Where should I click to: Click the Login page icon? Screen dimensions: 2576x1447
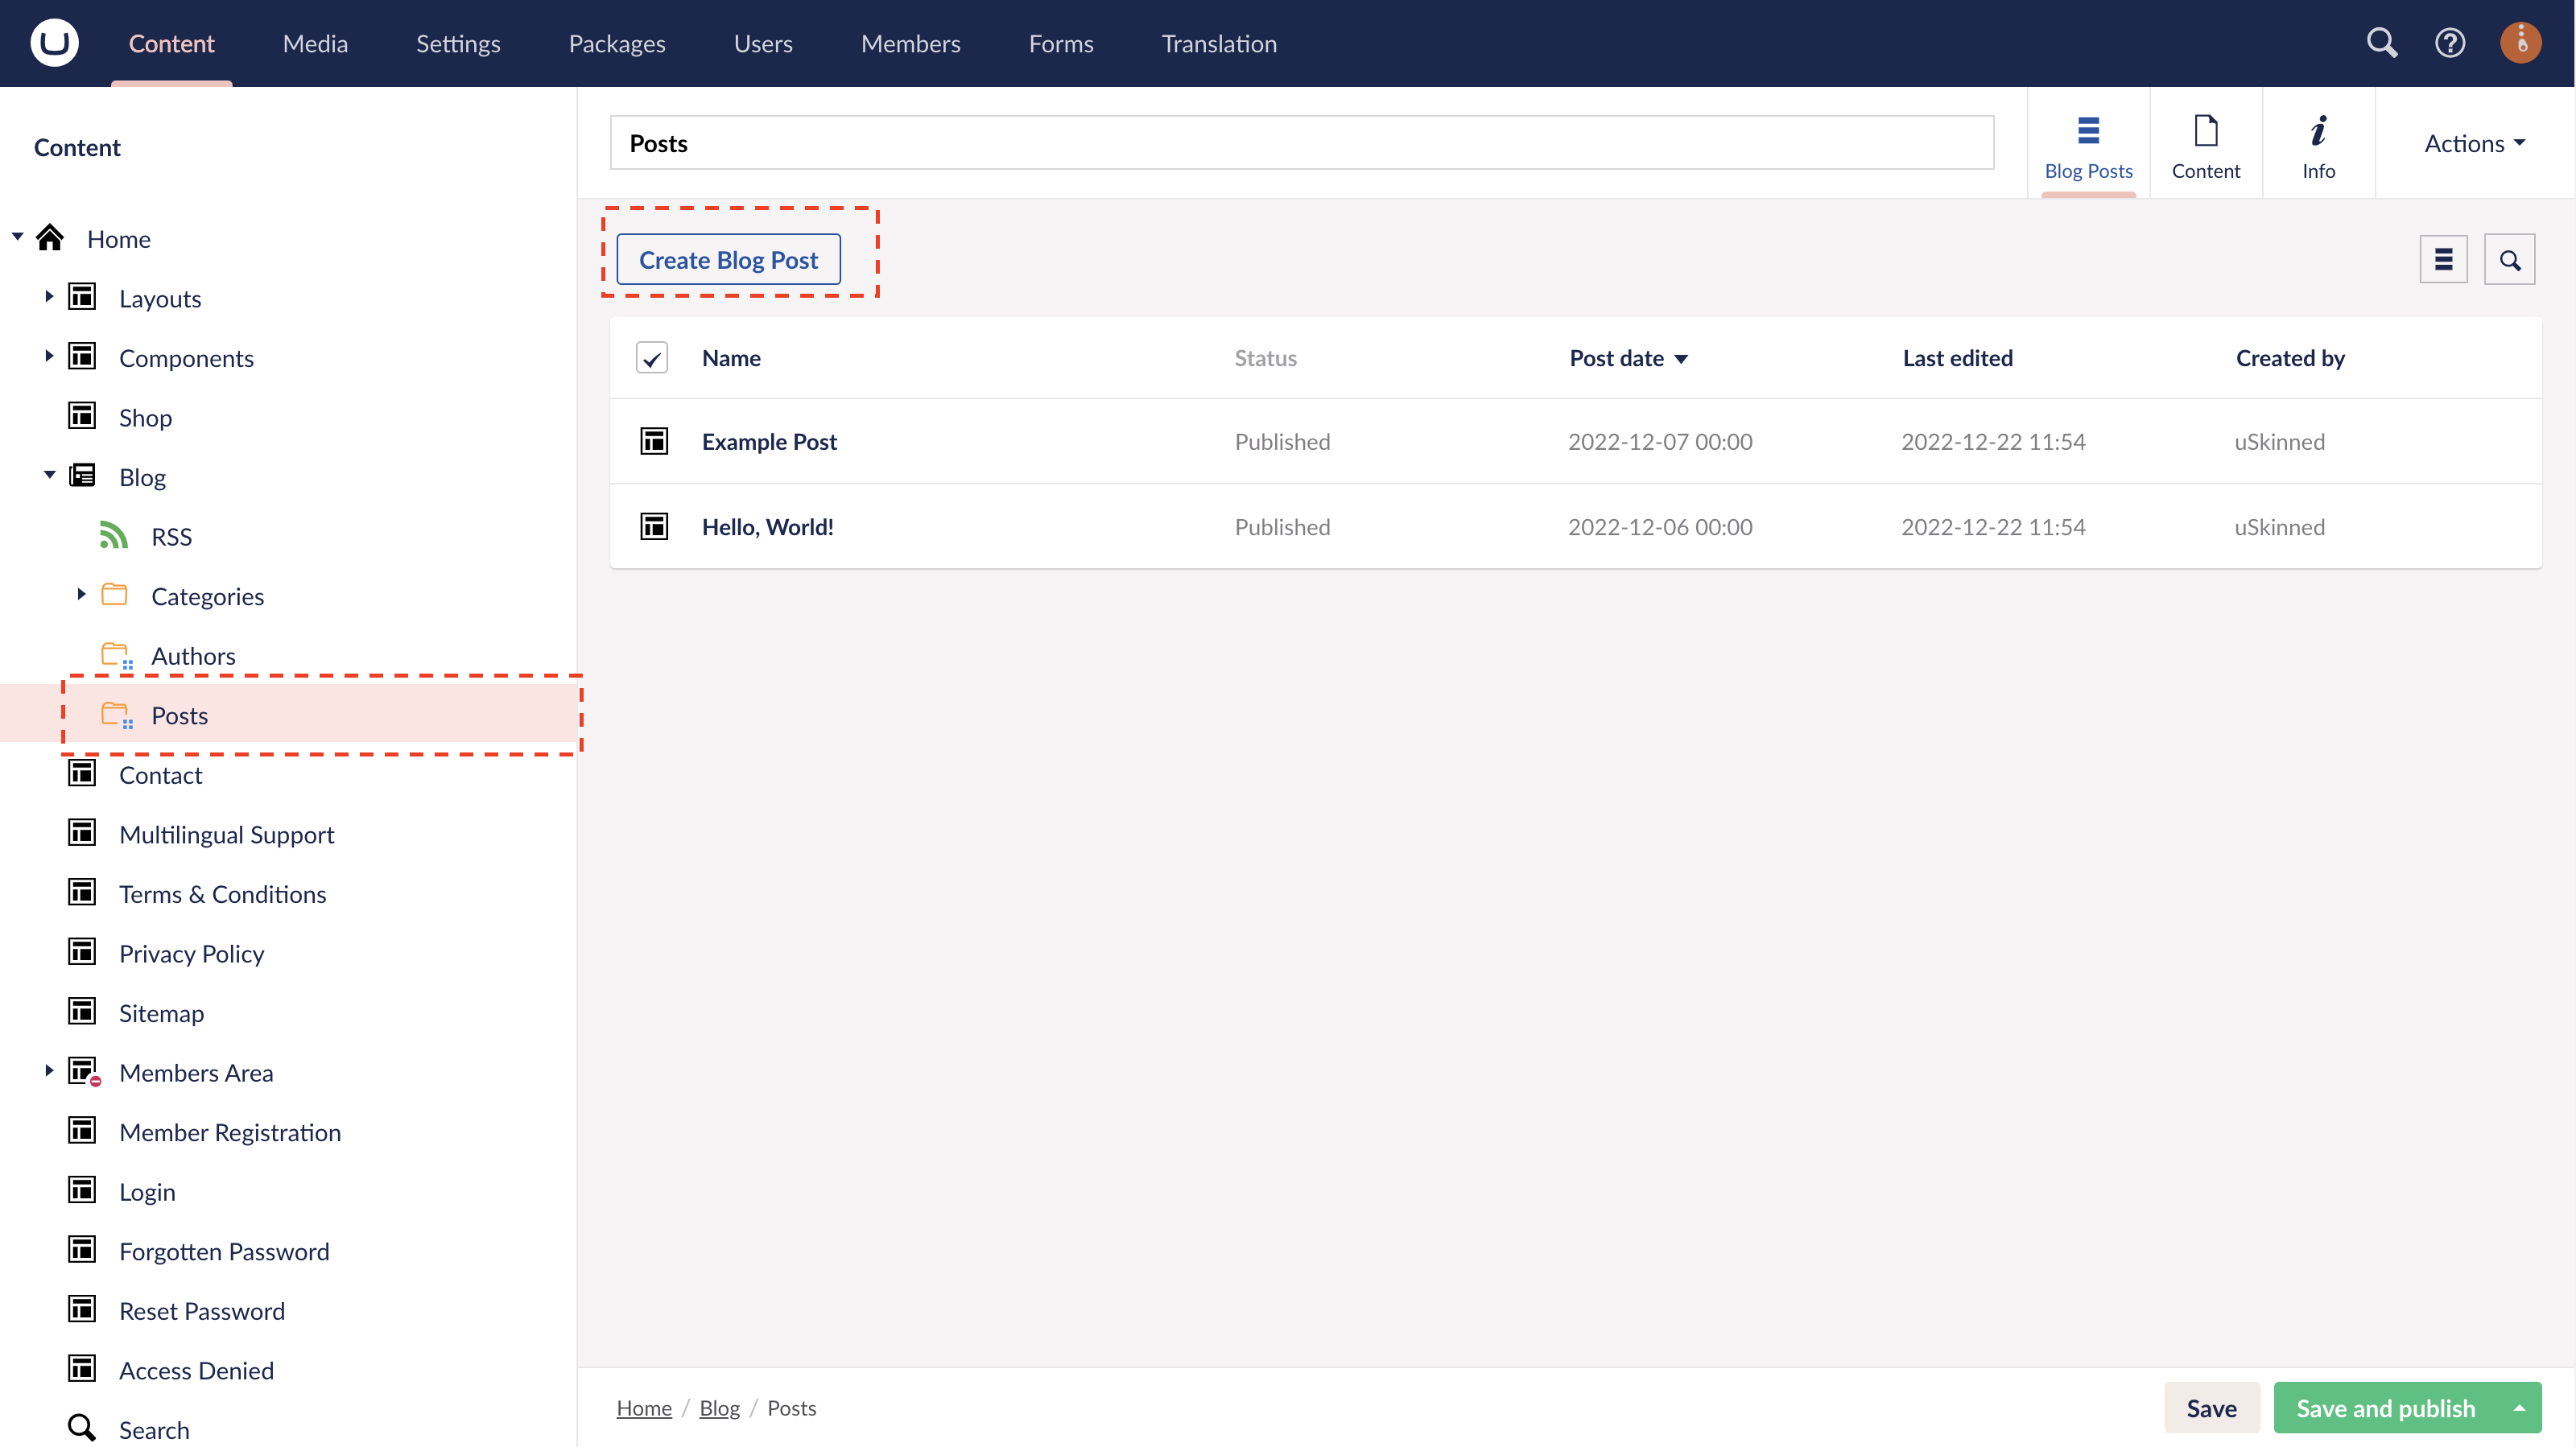tap(82, 1191)
